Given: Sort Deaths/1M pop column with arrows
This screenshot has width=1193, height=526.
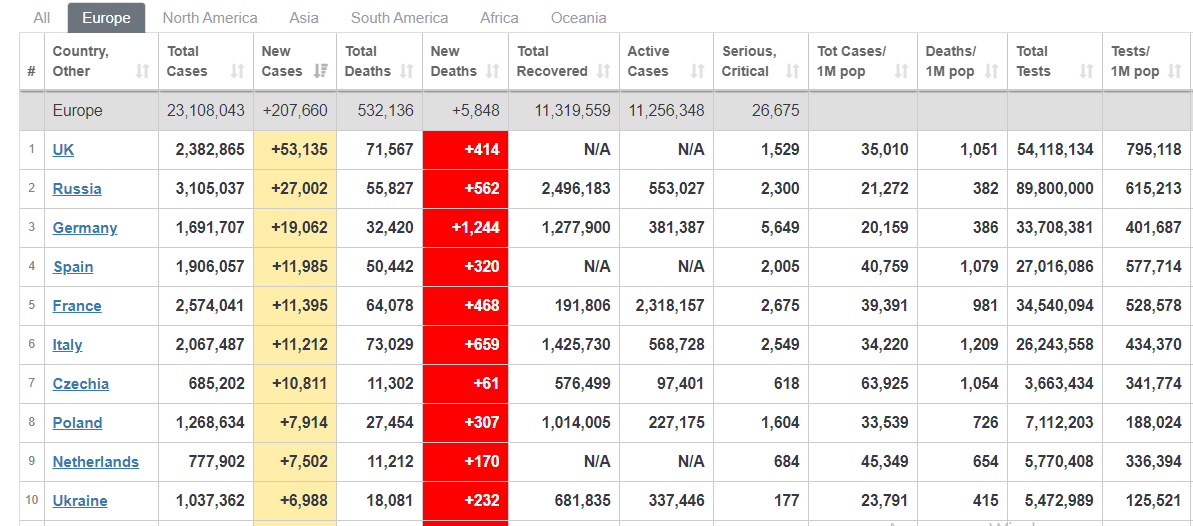Looking at the screenshot, I should 991,71.
